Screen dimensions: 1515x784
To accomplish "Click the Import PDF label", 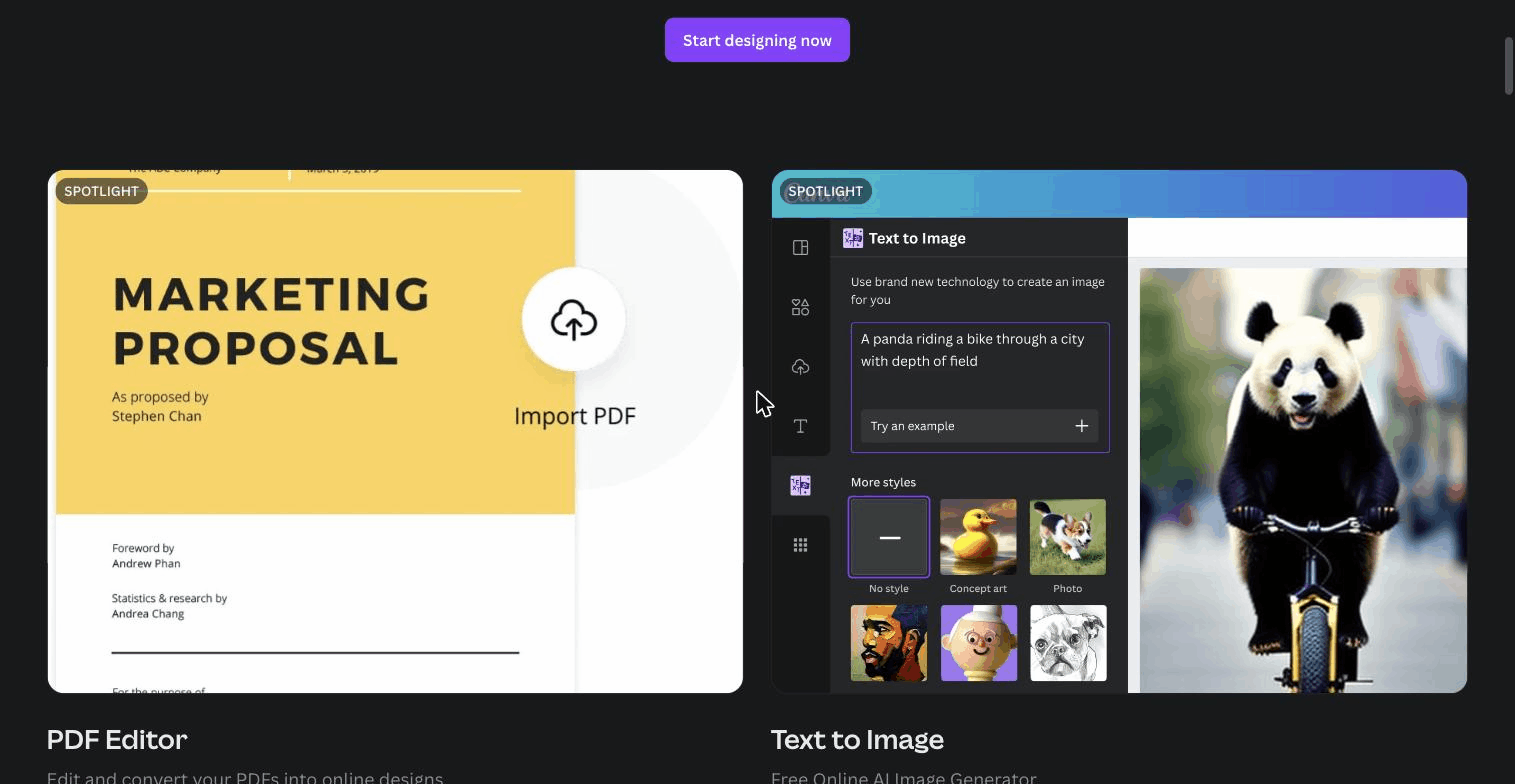I will tap(575, 416).
